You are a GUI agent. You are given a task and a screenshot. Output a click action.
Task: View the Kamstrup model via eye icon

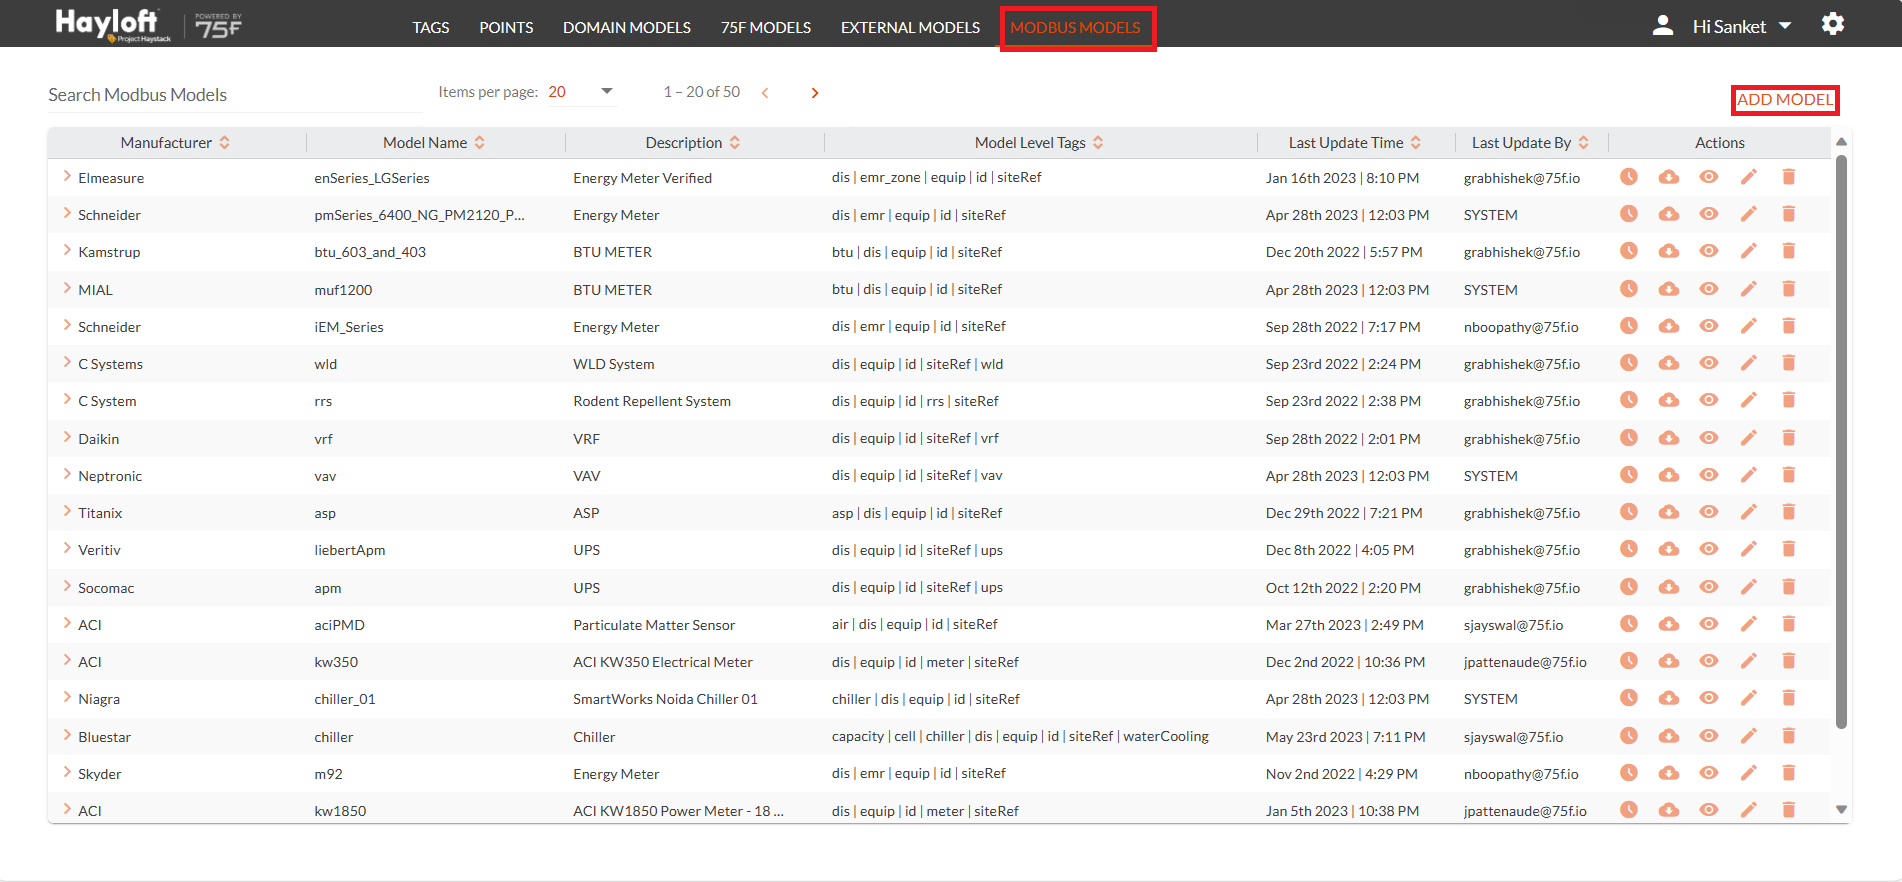[1709, 251]
